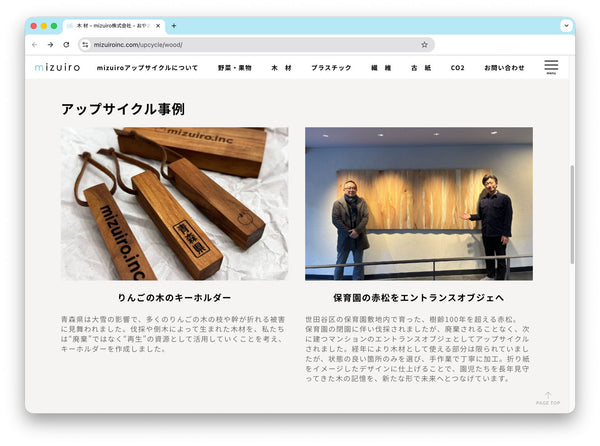Screen dimensions: 600x446
Task: Reload the page with the refresh icon
Action: coord(66,45)
